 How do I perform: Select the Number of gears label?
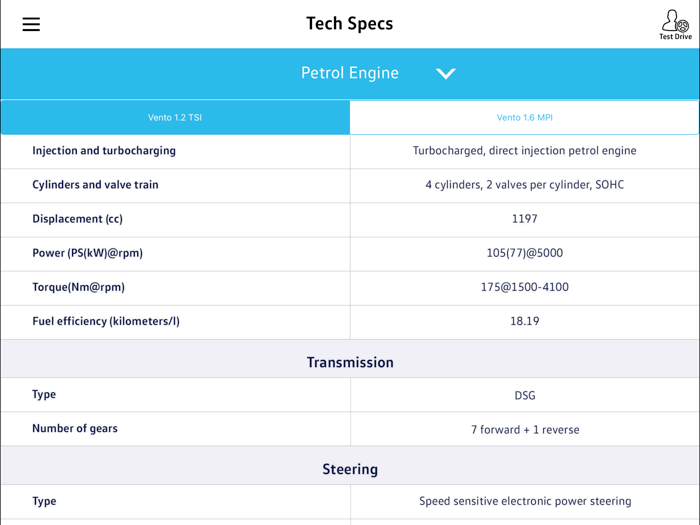click(75, 429)
